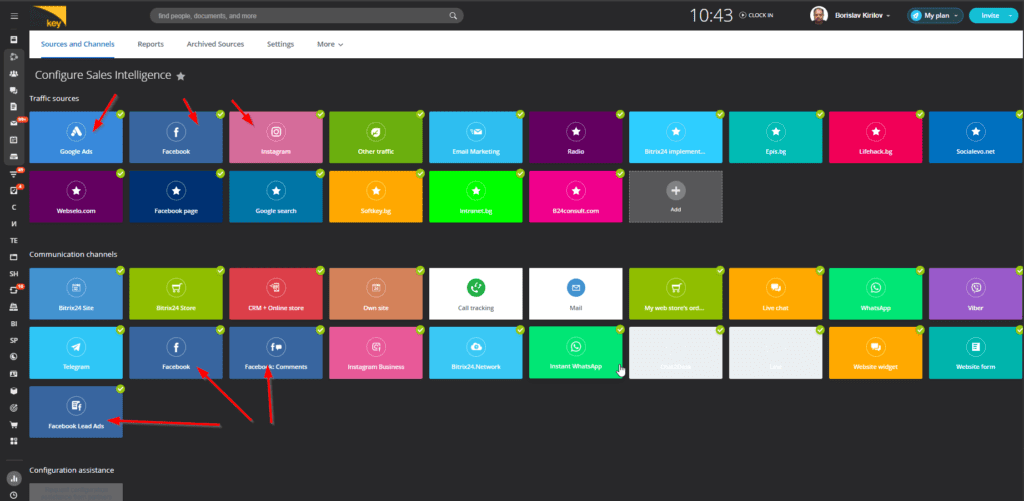
Task: Click the hamburger menu icon at top left
Action: point(13,15)
